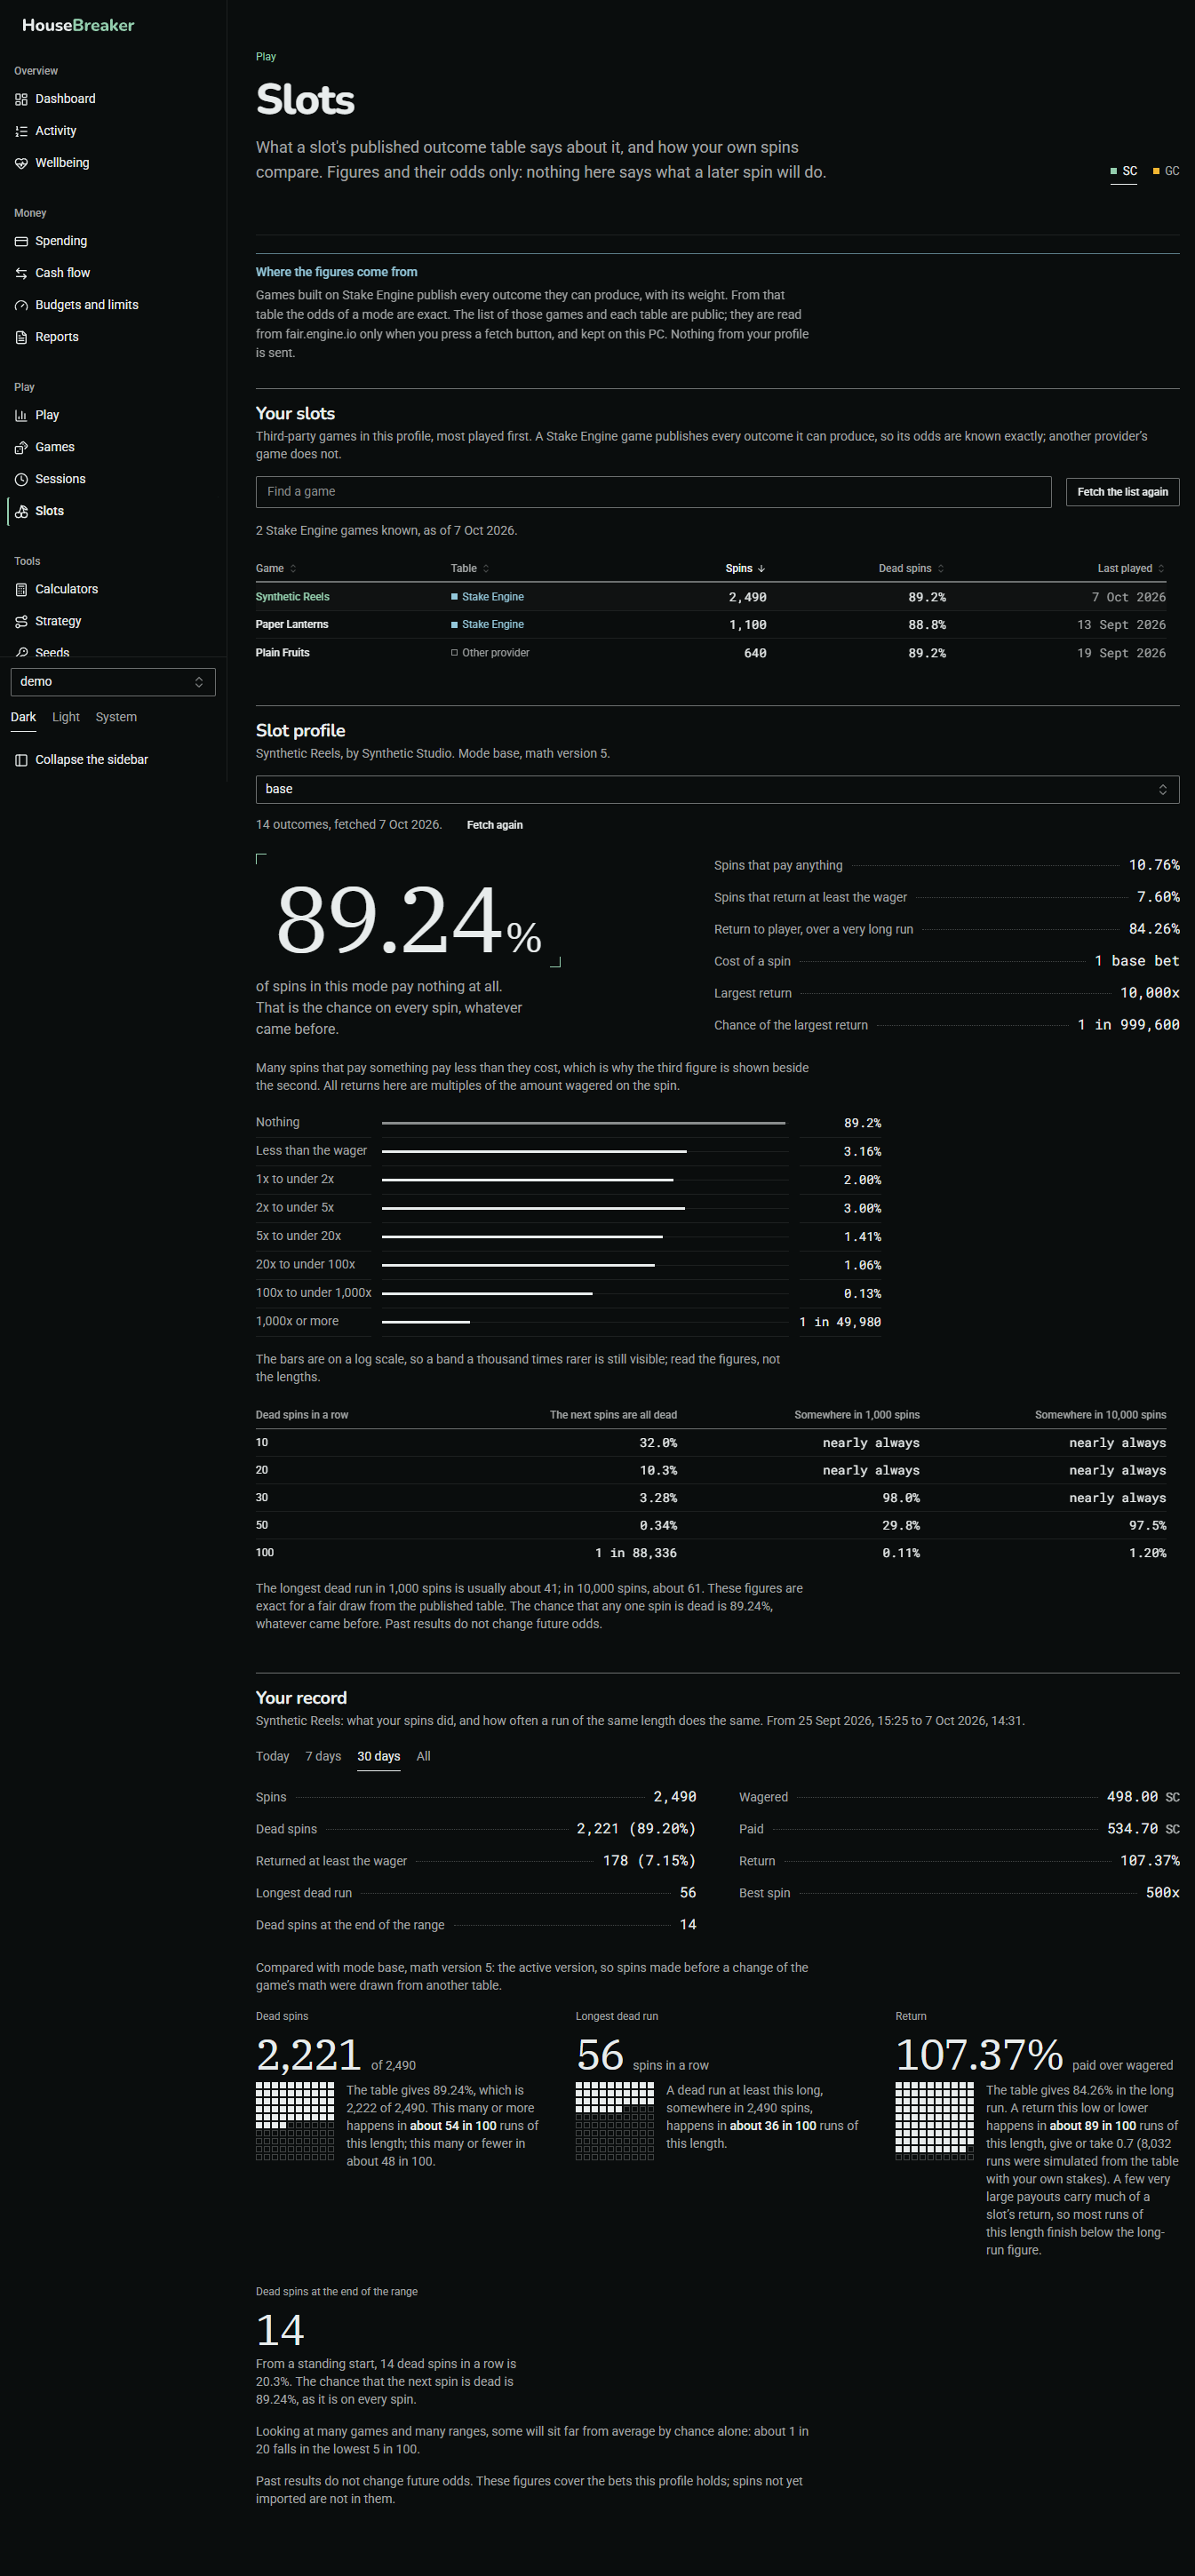Switch currency to SC
The image size is (1195, 2576).
pos(1124,171)
